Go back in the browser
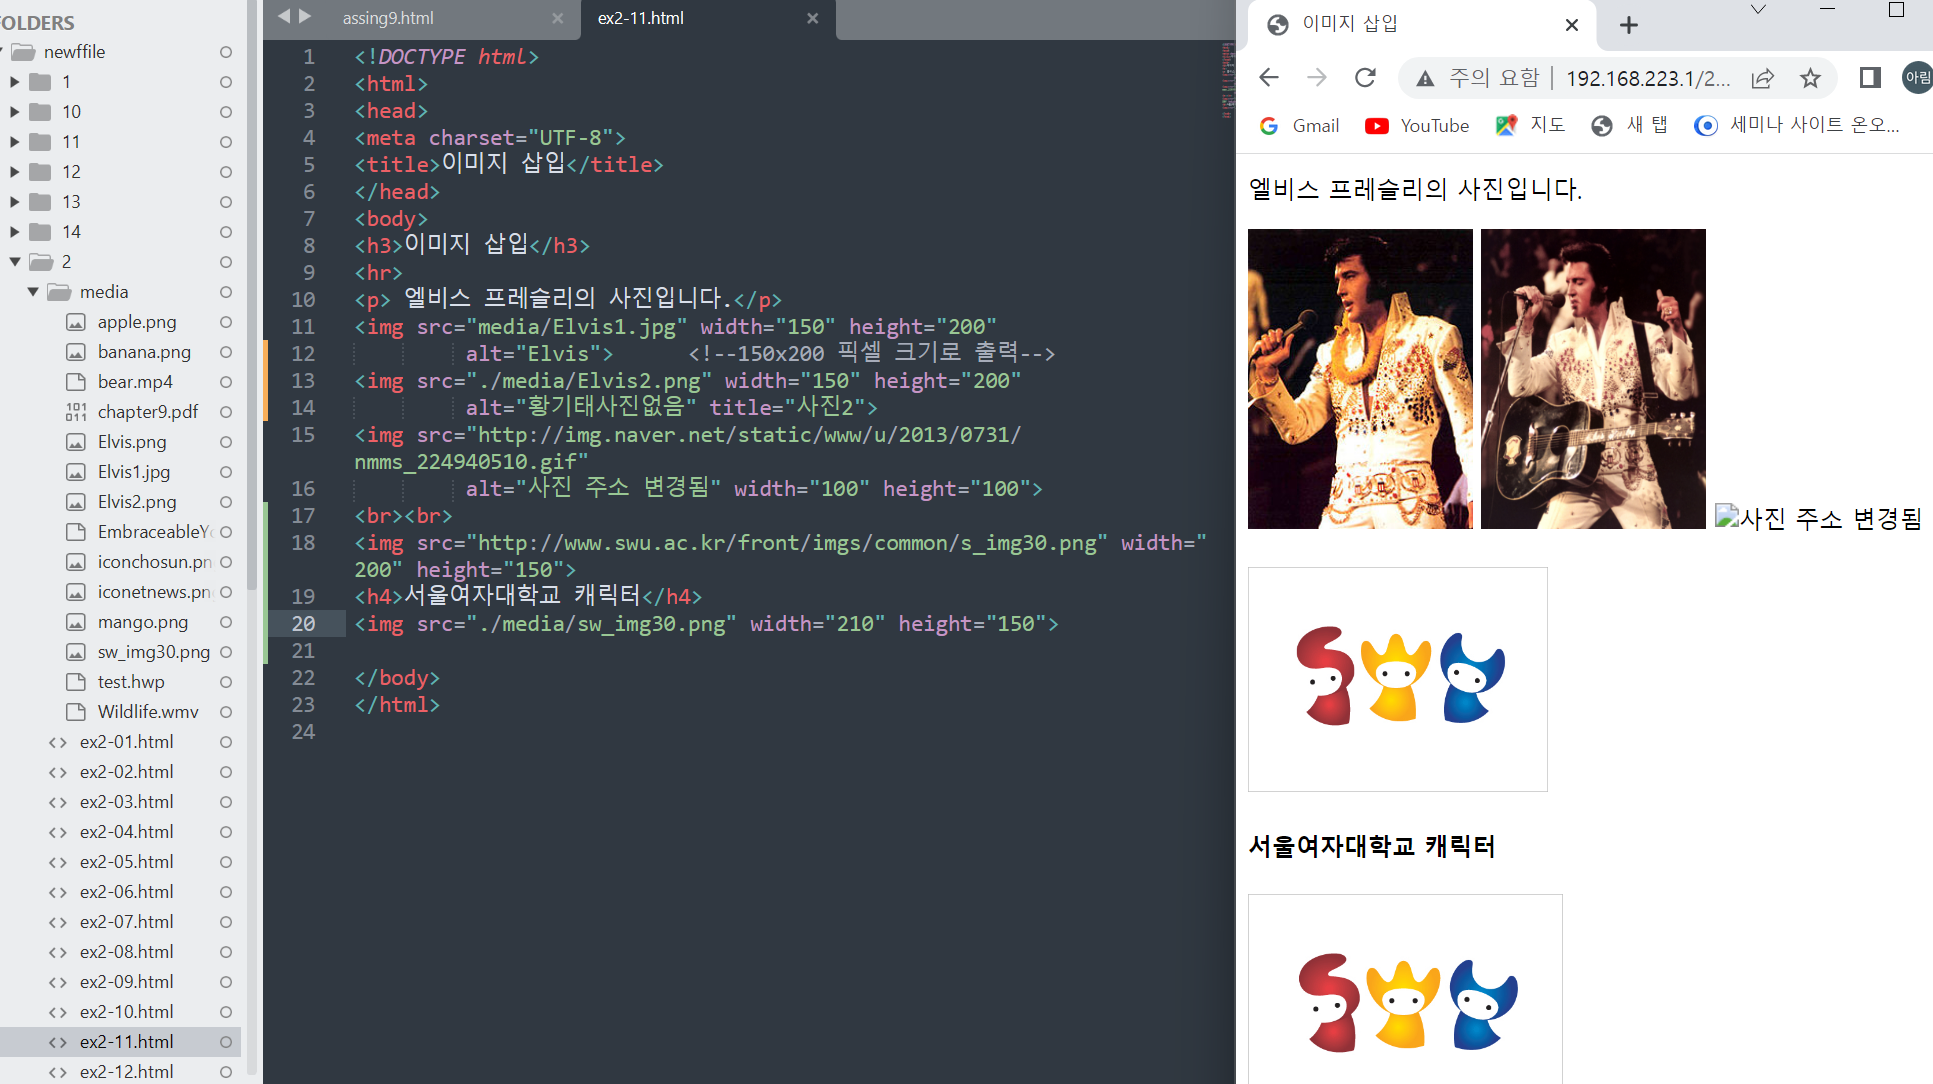Viewport: 1933px width, 1084px height. pyautogui.click(x=1269, y=78)
